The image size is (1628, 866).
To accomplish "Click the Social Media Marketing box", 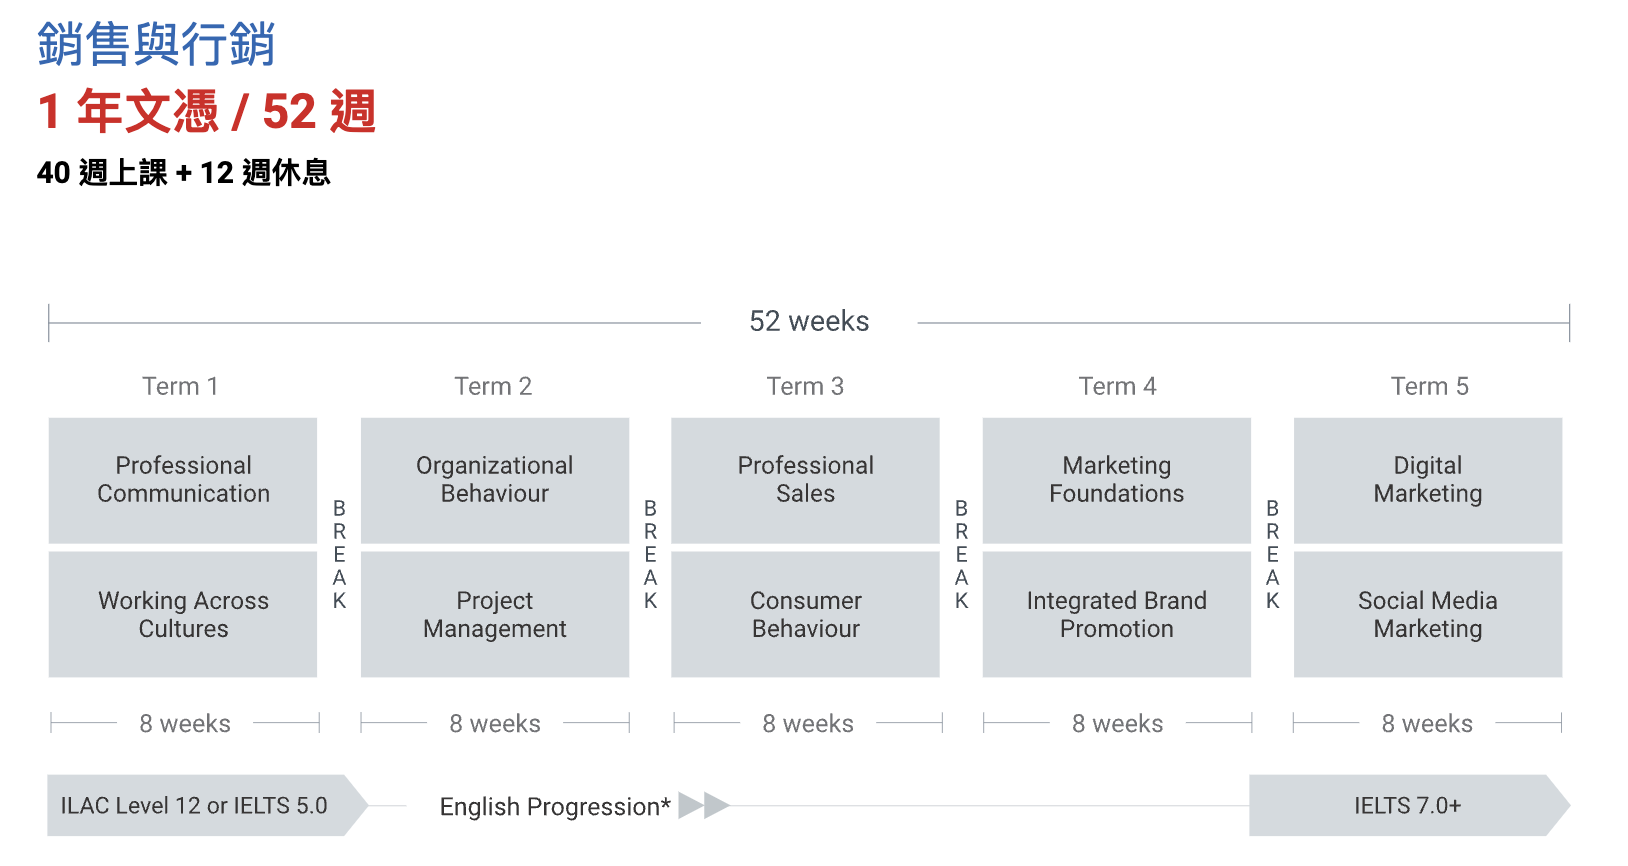I will pyautogui.click(x=1427, y=614).
